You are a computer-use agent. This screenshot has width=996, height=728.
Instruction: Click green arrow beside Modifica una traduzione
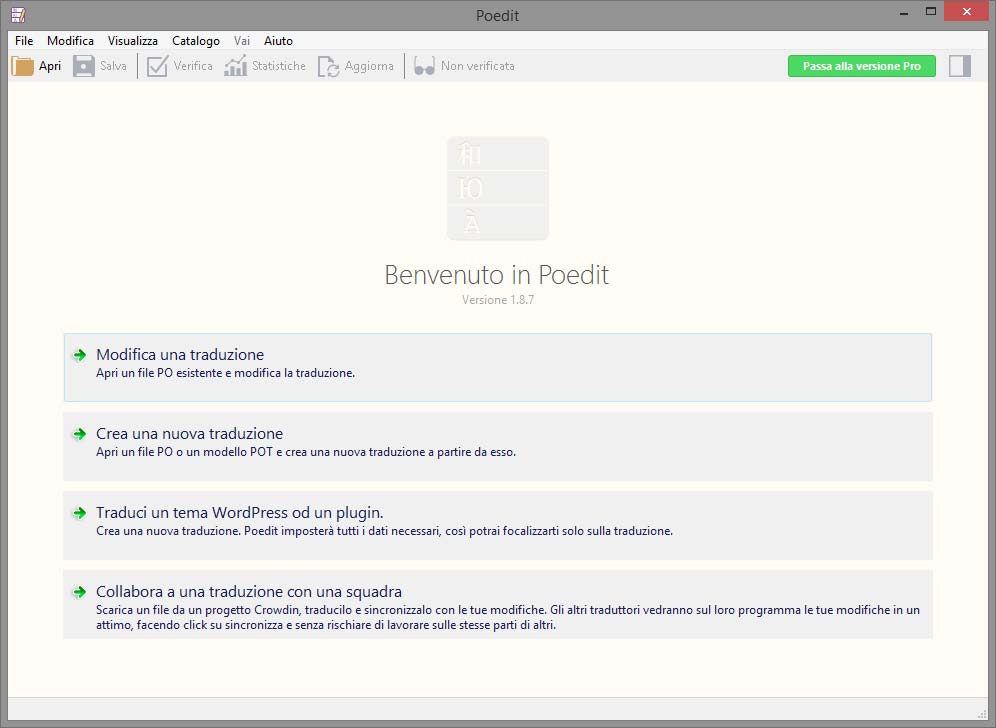[x=79, y=355]
